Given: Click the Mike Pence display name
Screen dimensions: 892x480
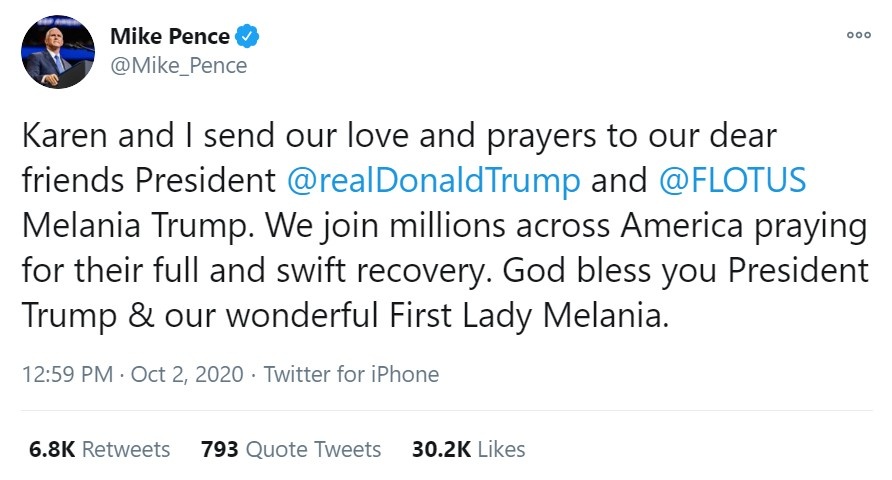Looking at the screenshot, I should pyautogui.click(x=169, y=38).
